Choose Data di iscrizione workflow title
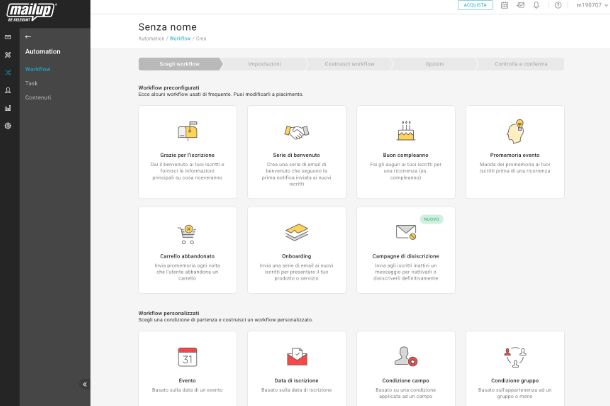Viewport: 610px width, 406px height. click(x=296, y=380)
